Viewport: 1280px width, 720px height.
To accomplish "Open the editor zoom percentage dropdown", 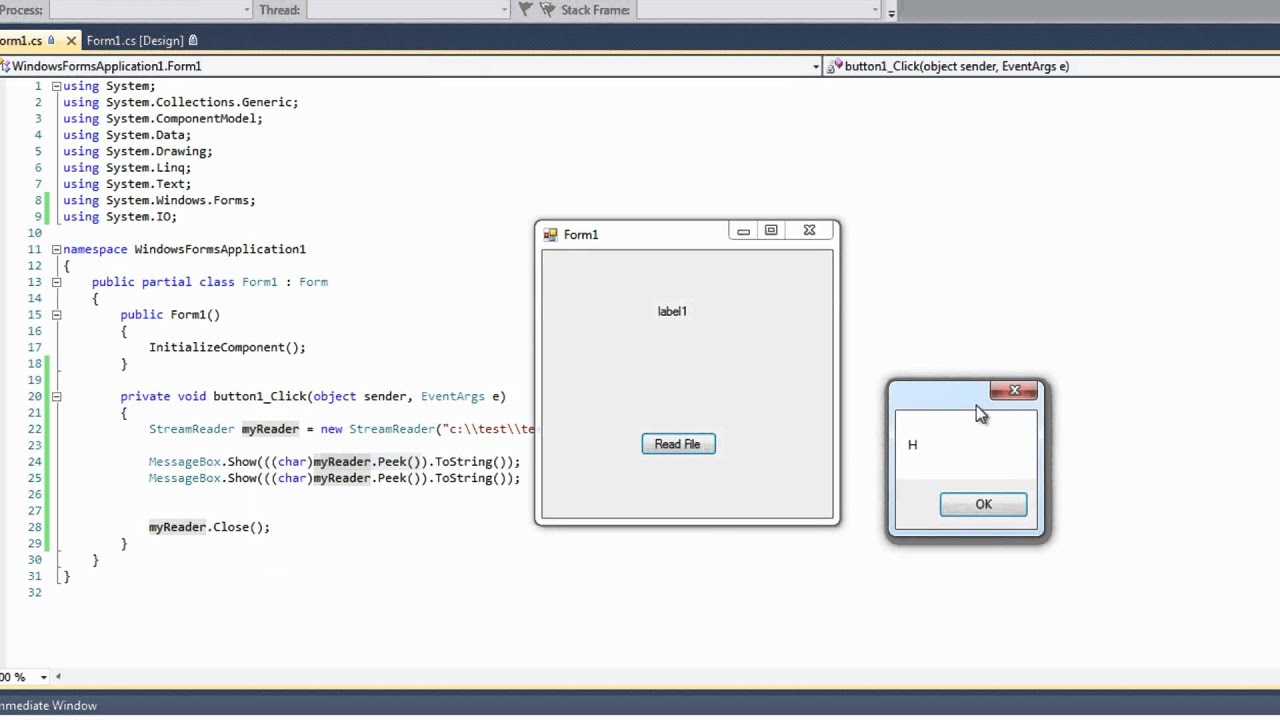I will 42,677.
